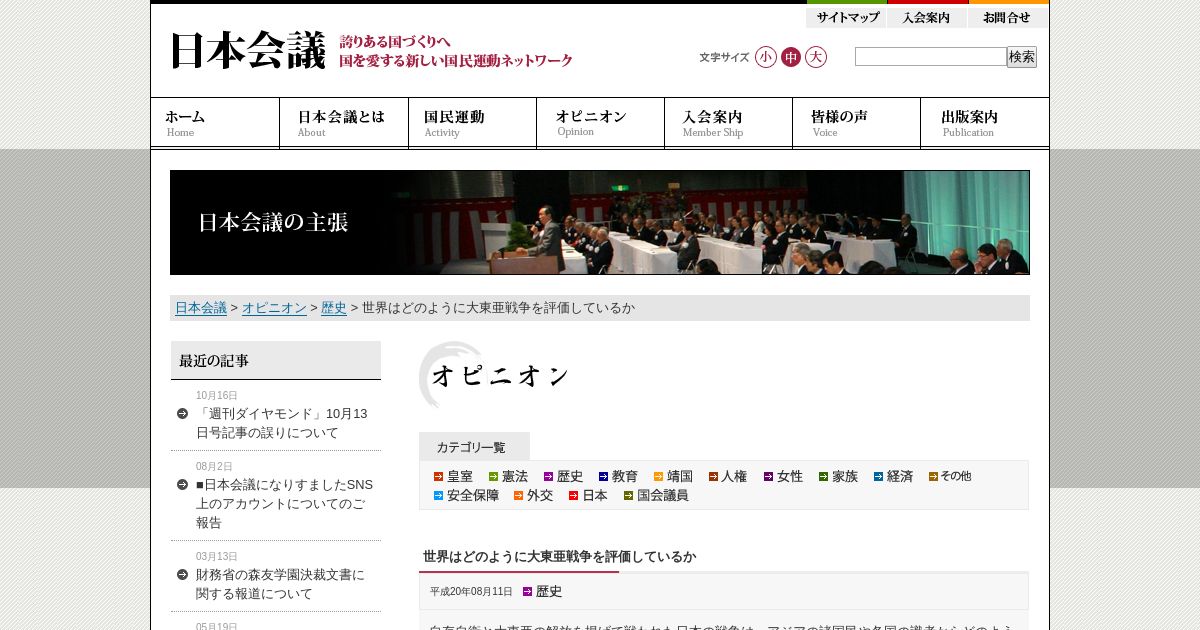The width and height of the screenshot is (1200, 630).
Task: Click the article date 平成20年08月11日
Action: 471,592
